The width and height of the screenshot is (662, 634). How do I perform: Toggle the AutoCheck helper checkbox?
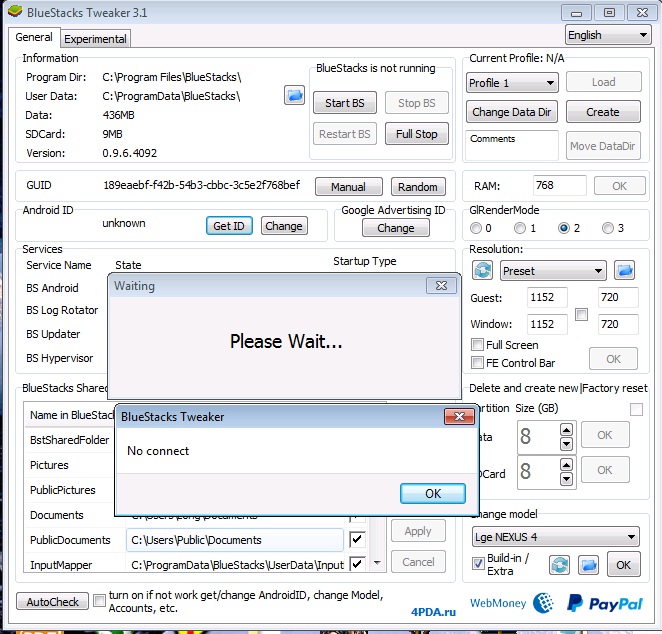point(99,600)
